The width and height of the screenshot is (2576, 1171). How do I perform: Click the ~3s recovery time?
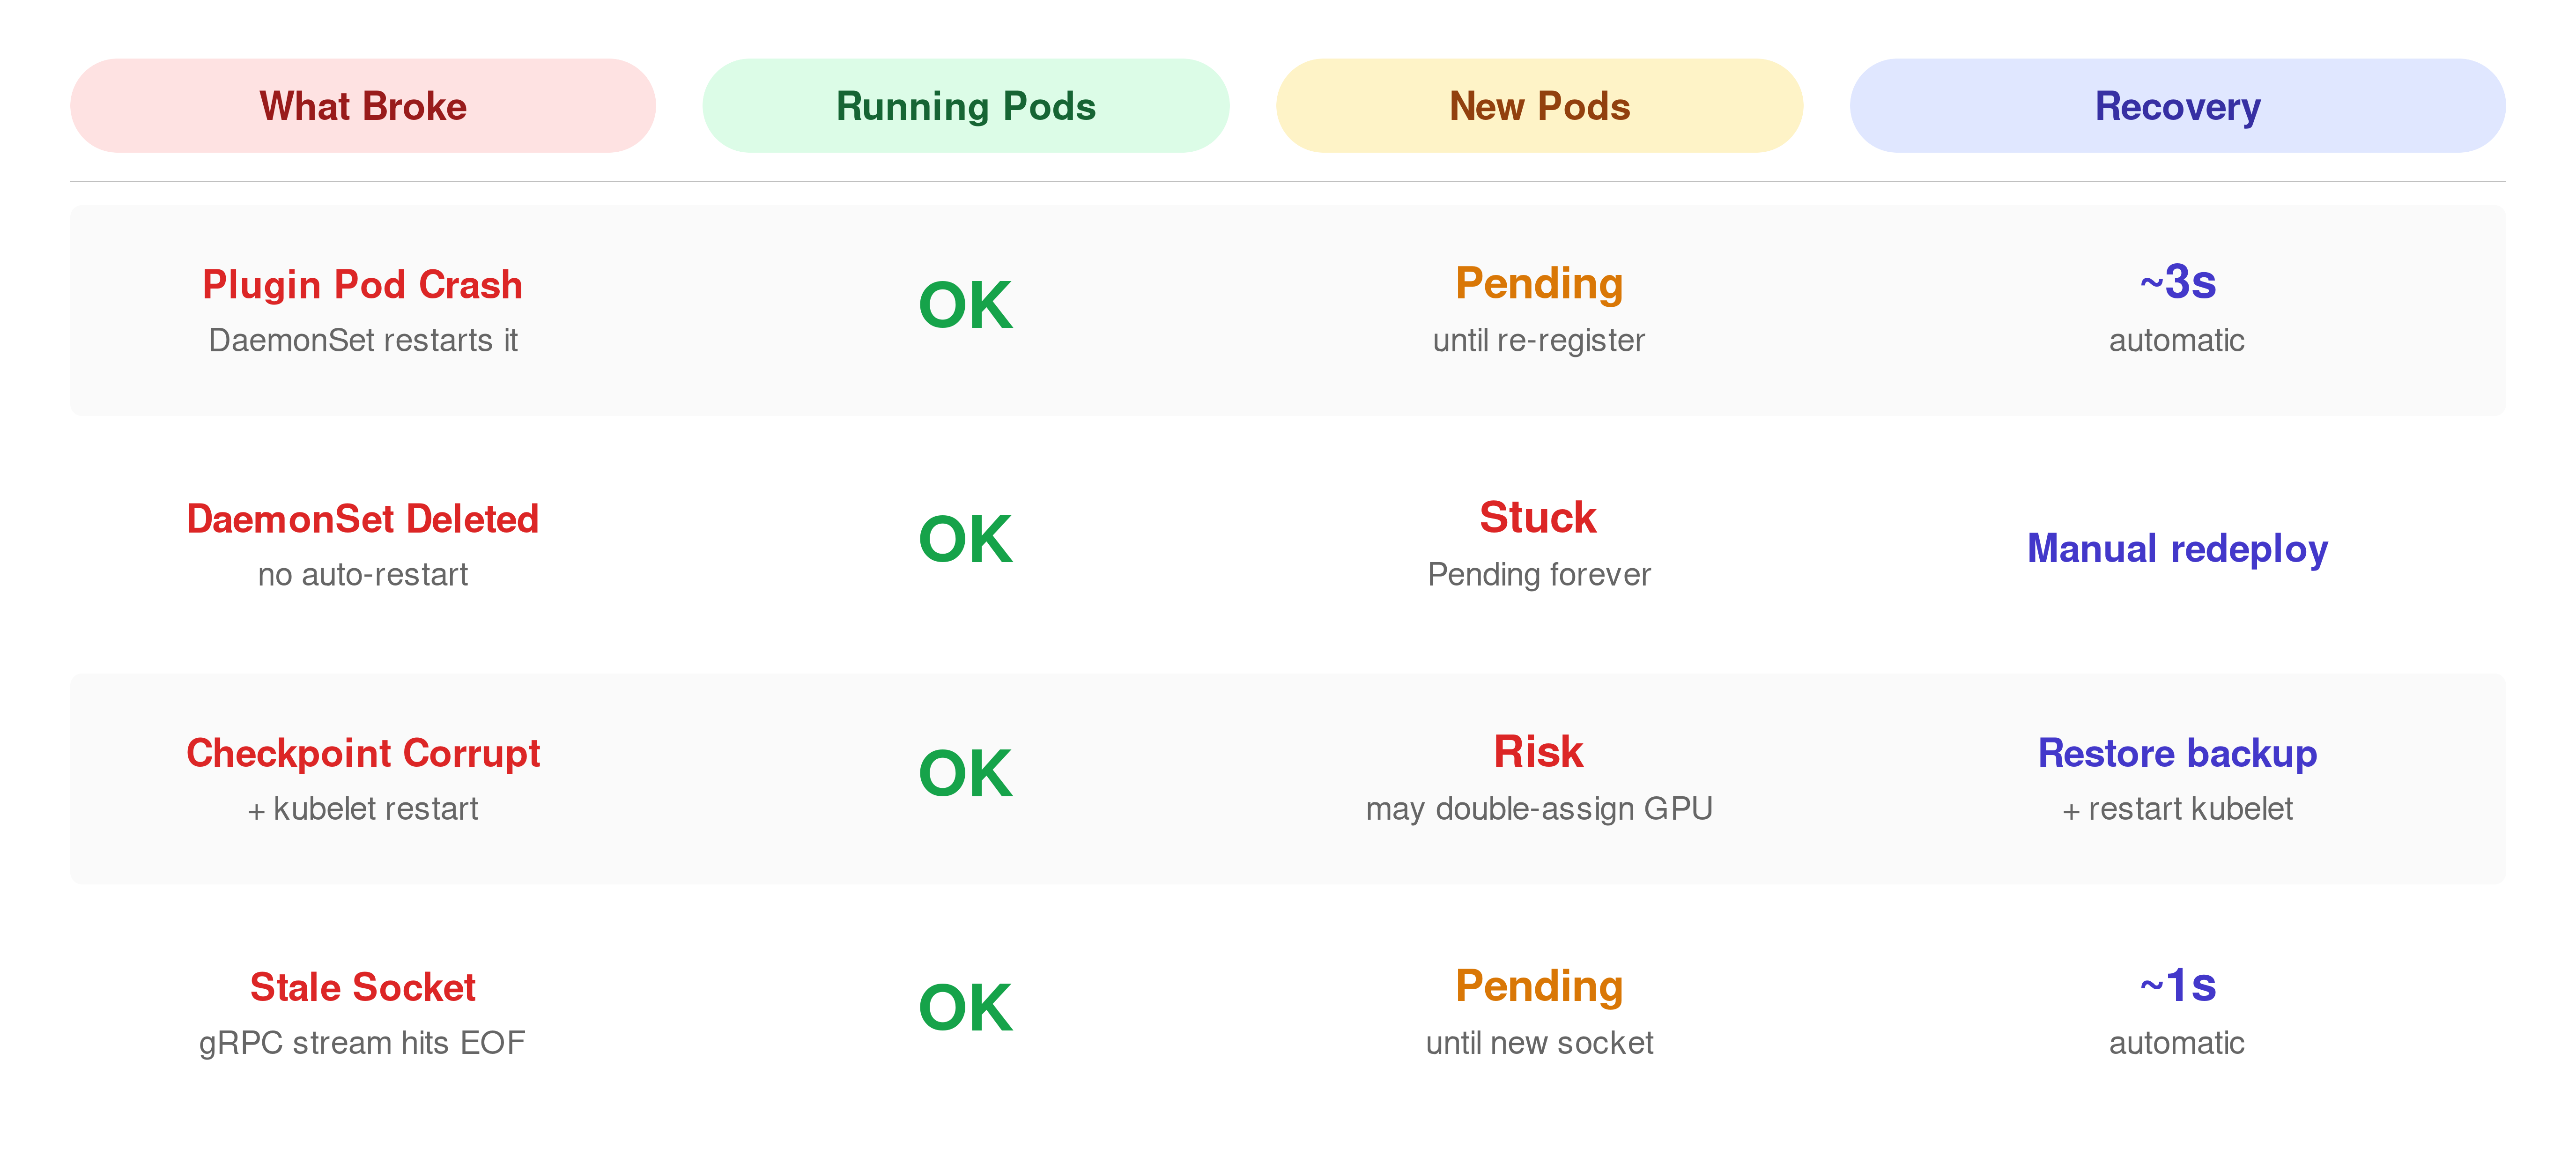click(x=2177, y=283)
